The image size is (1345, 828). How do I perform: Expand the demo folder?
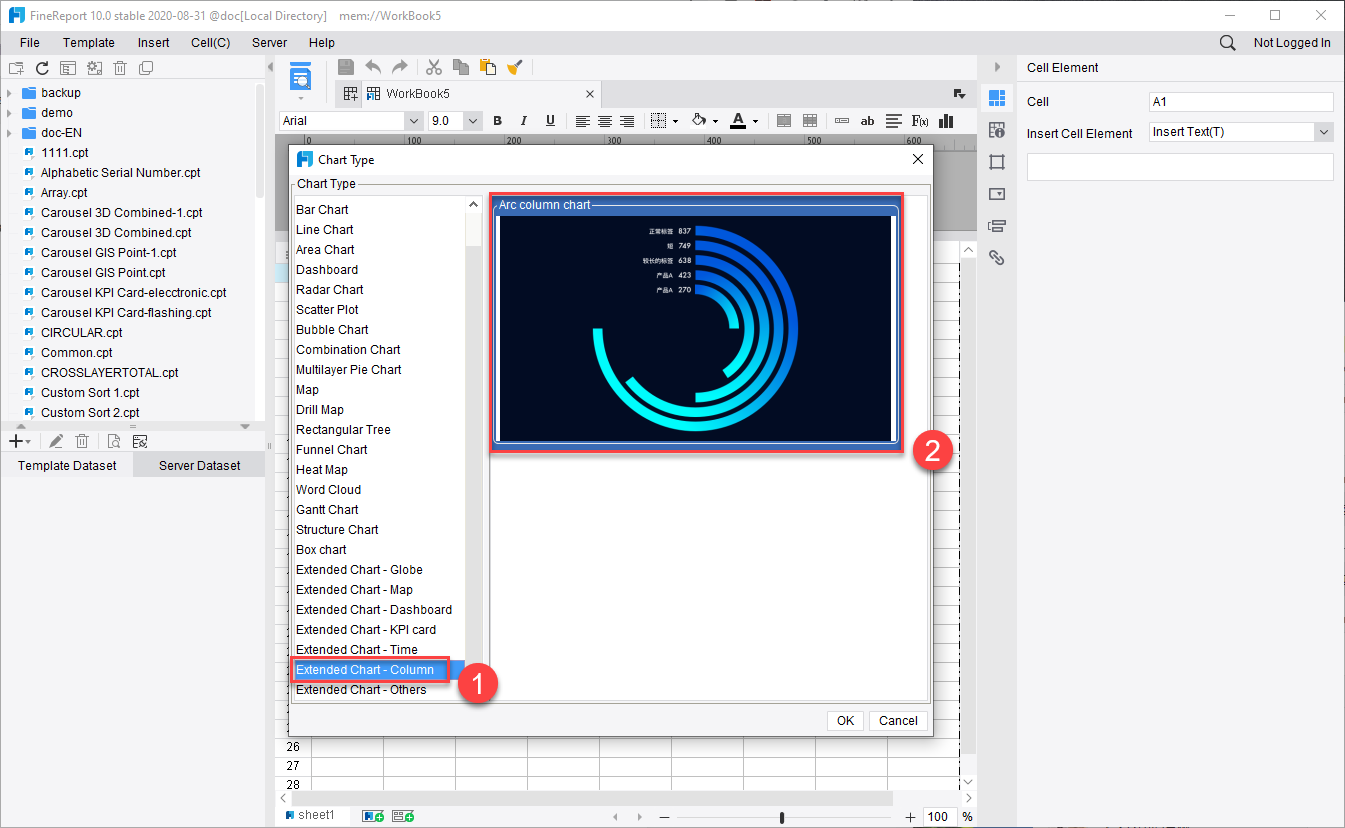pos(10,113)
